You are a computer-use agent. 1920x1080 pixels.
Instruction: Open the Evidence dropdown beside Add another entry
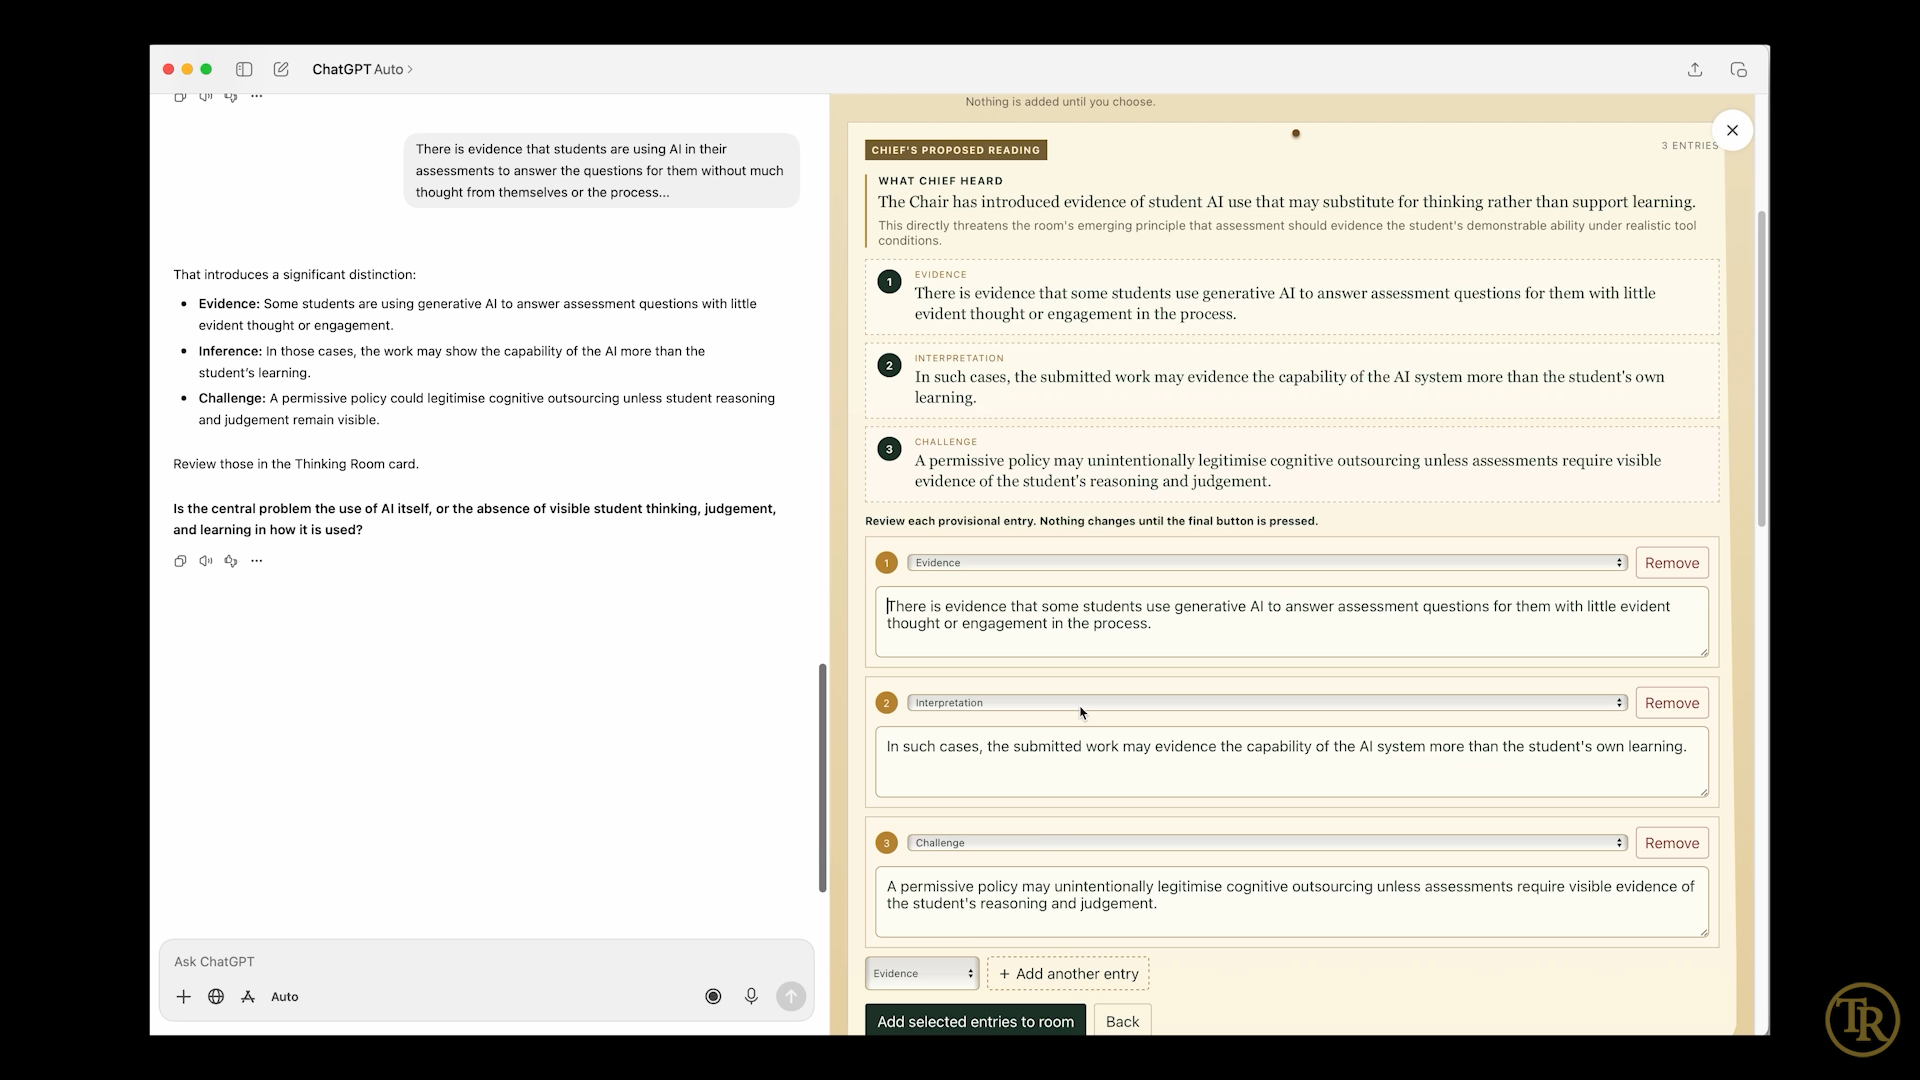pyautogui.click(x=922, y=973)
